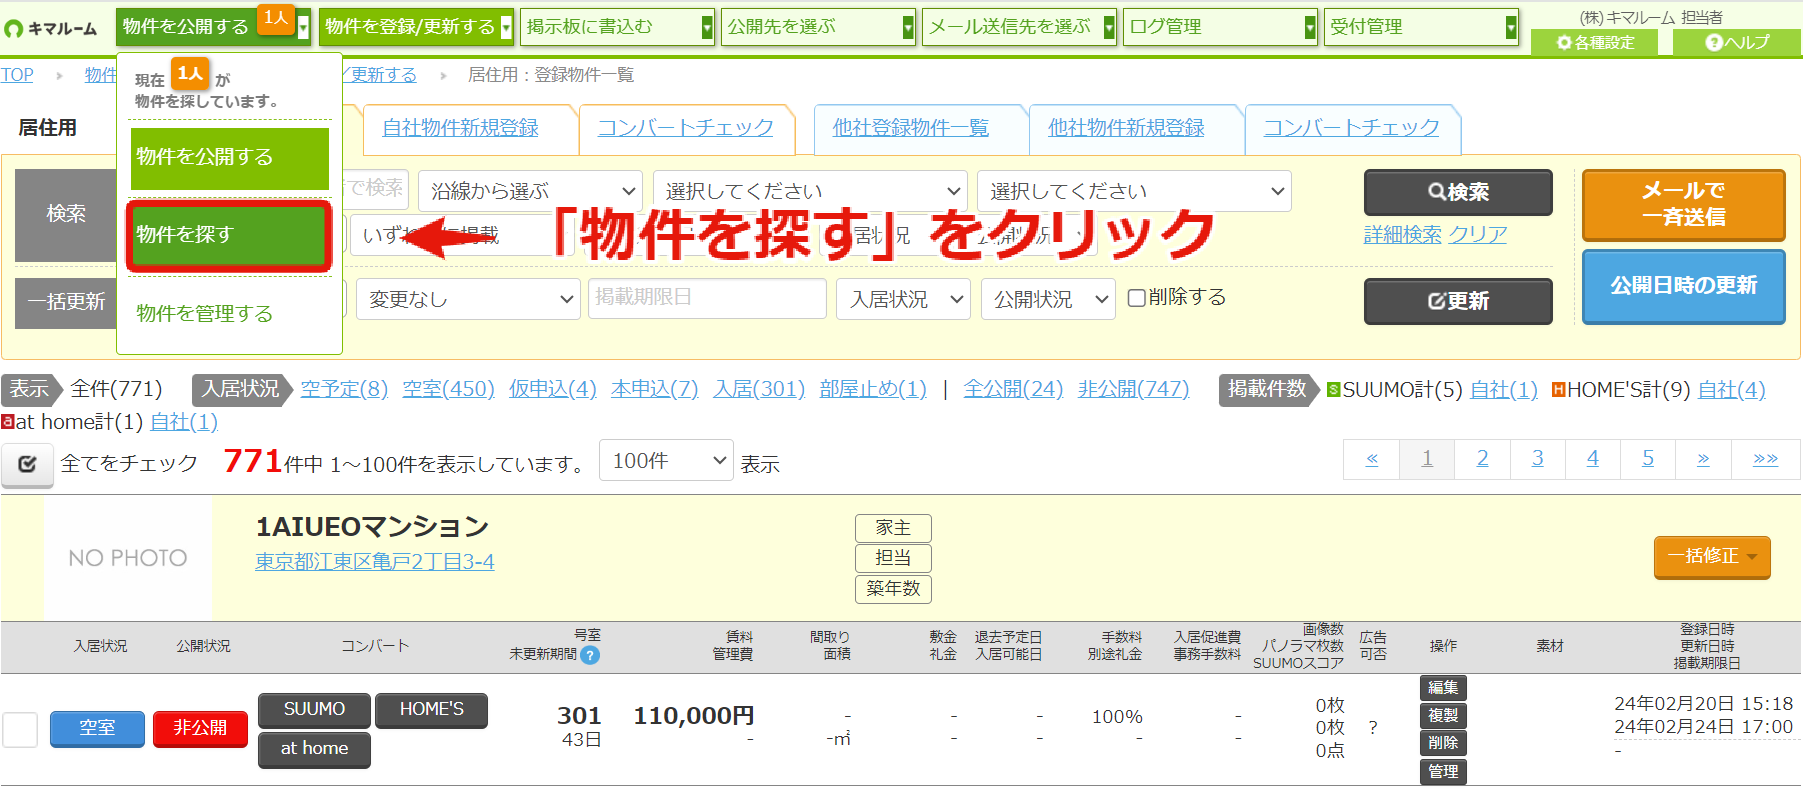Click the dark 検索 button with magnifier

click(x=1458, y=192)
